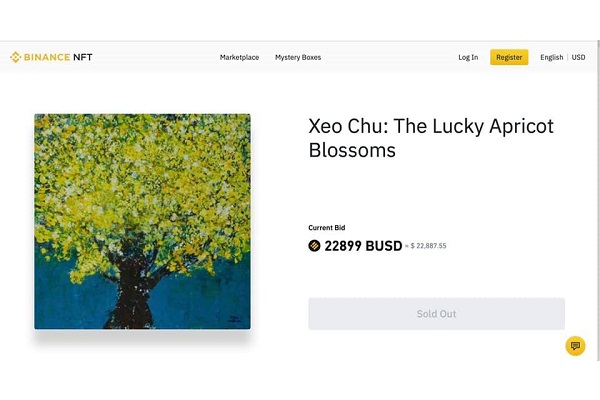Open the English language selector

click(x=551, y=57)
